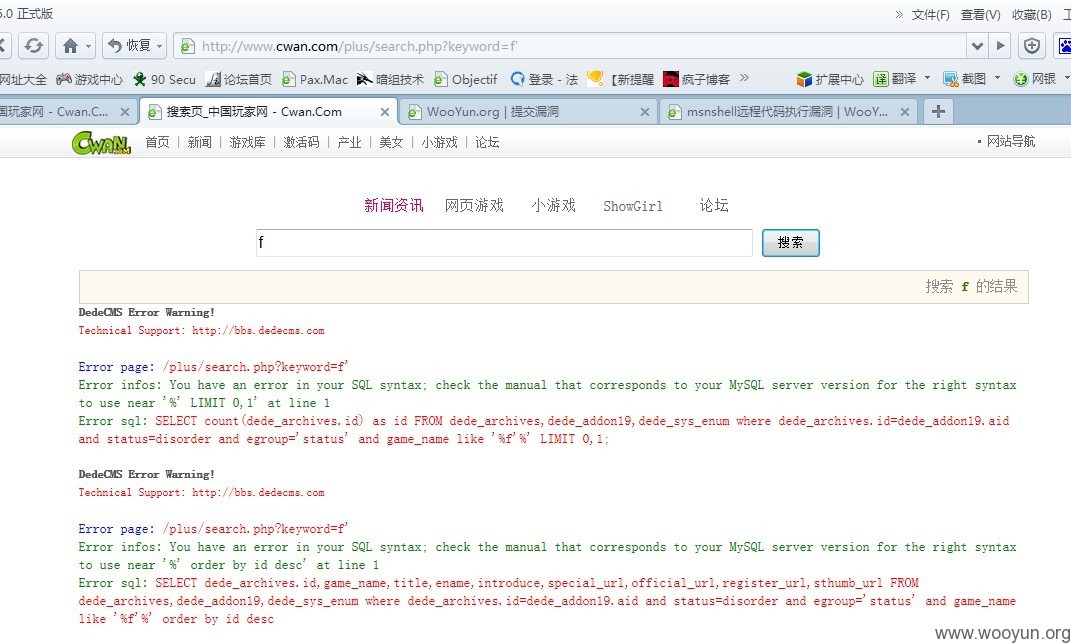This screenshot has width=1071, height=643.
Task: Click the 翻译 translate tool
Action: 895,79
